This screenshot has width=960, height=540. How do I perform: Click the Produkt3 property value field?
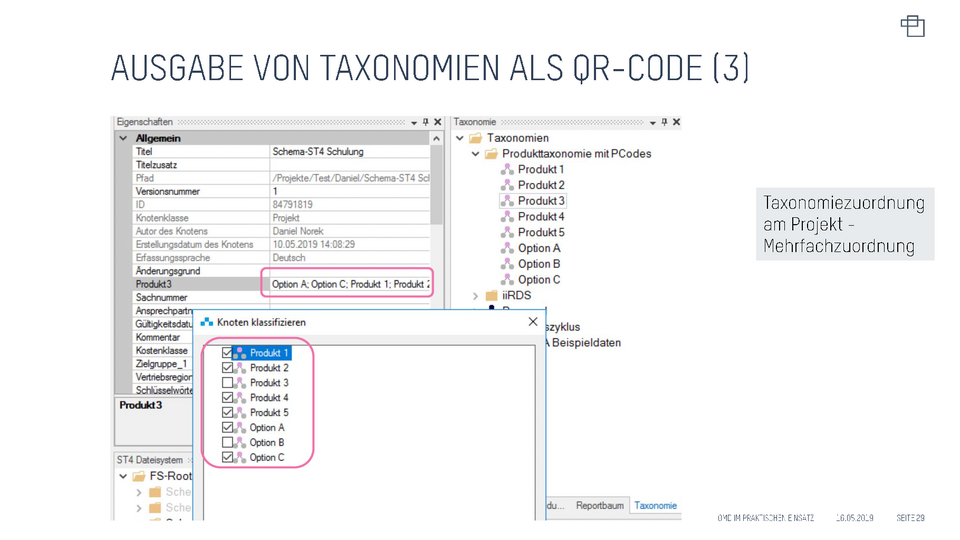point(348,284)
